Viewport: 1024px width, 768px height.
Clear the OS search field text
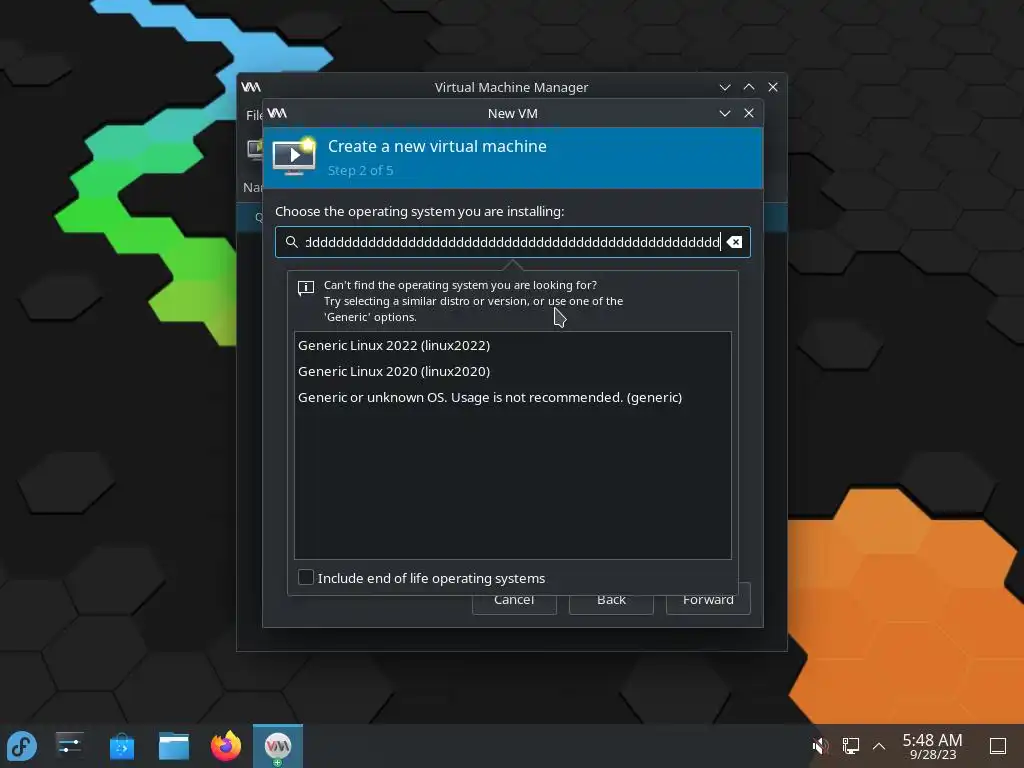pyautogui.click(x=734, y=242)
